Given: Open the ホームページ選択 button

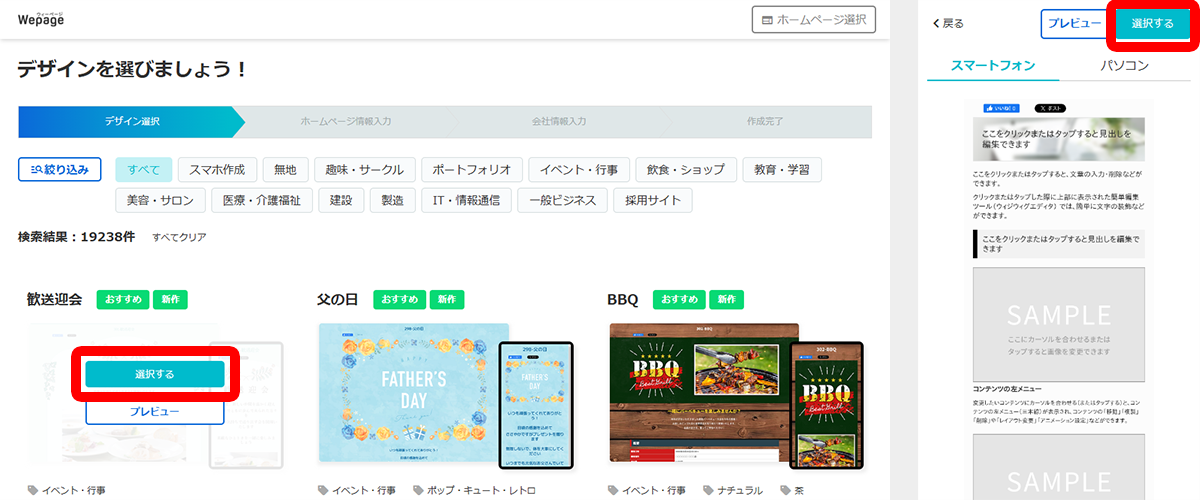Looking at the screenshot, I should coord(814,20).
